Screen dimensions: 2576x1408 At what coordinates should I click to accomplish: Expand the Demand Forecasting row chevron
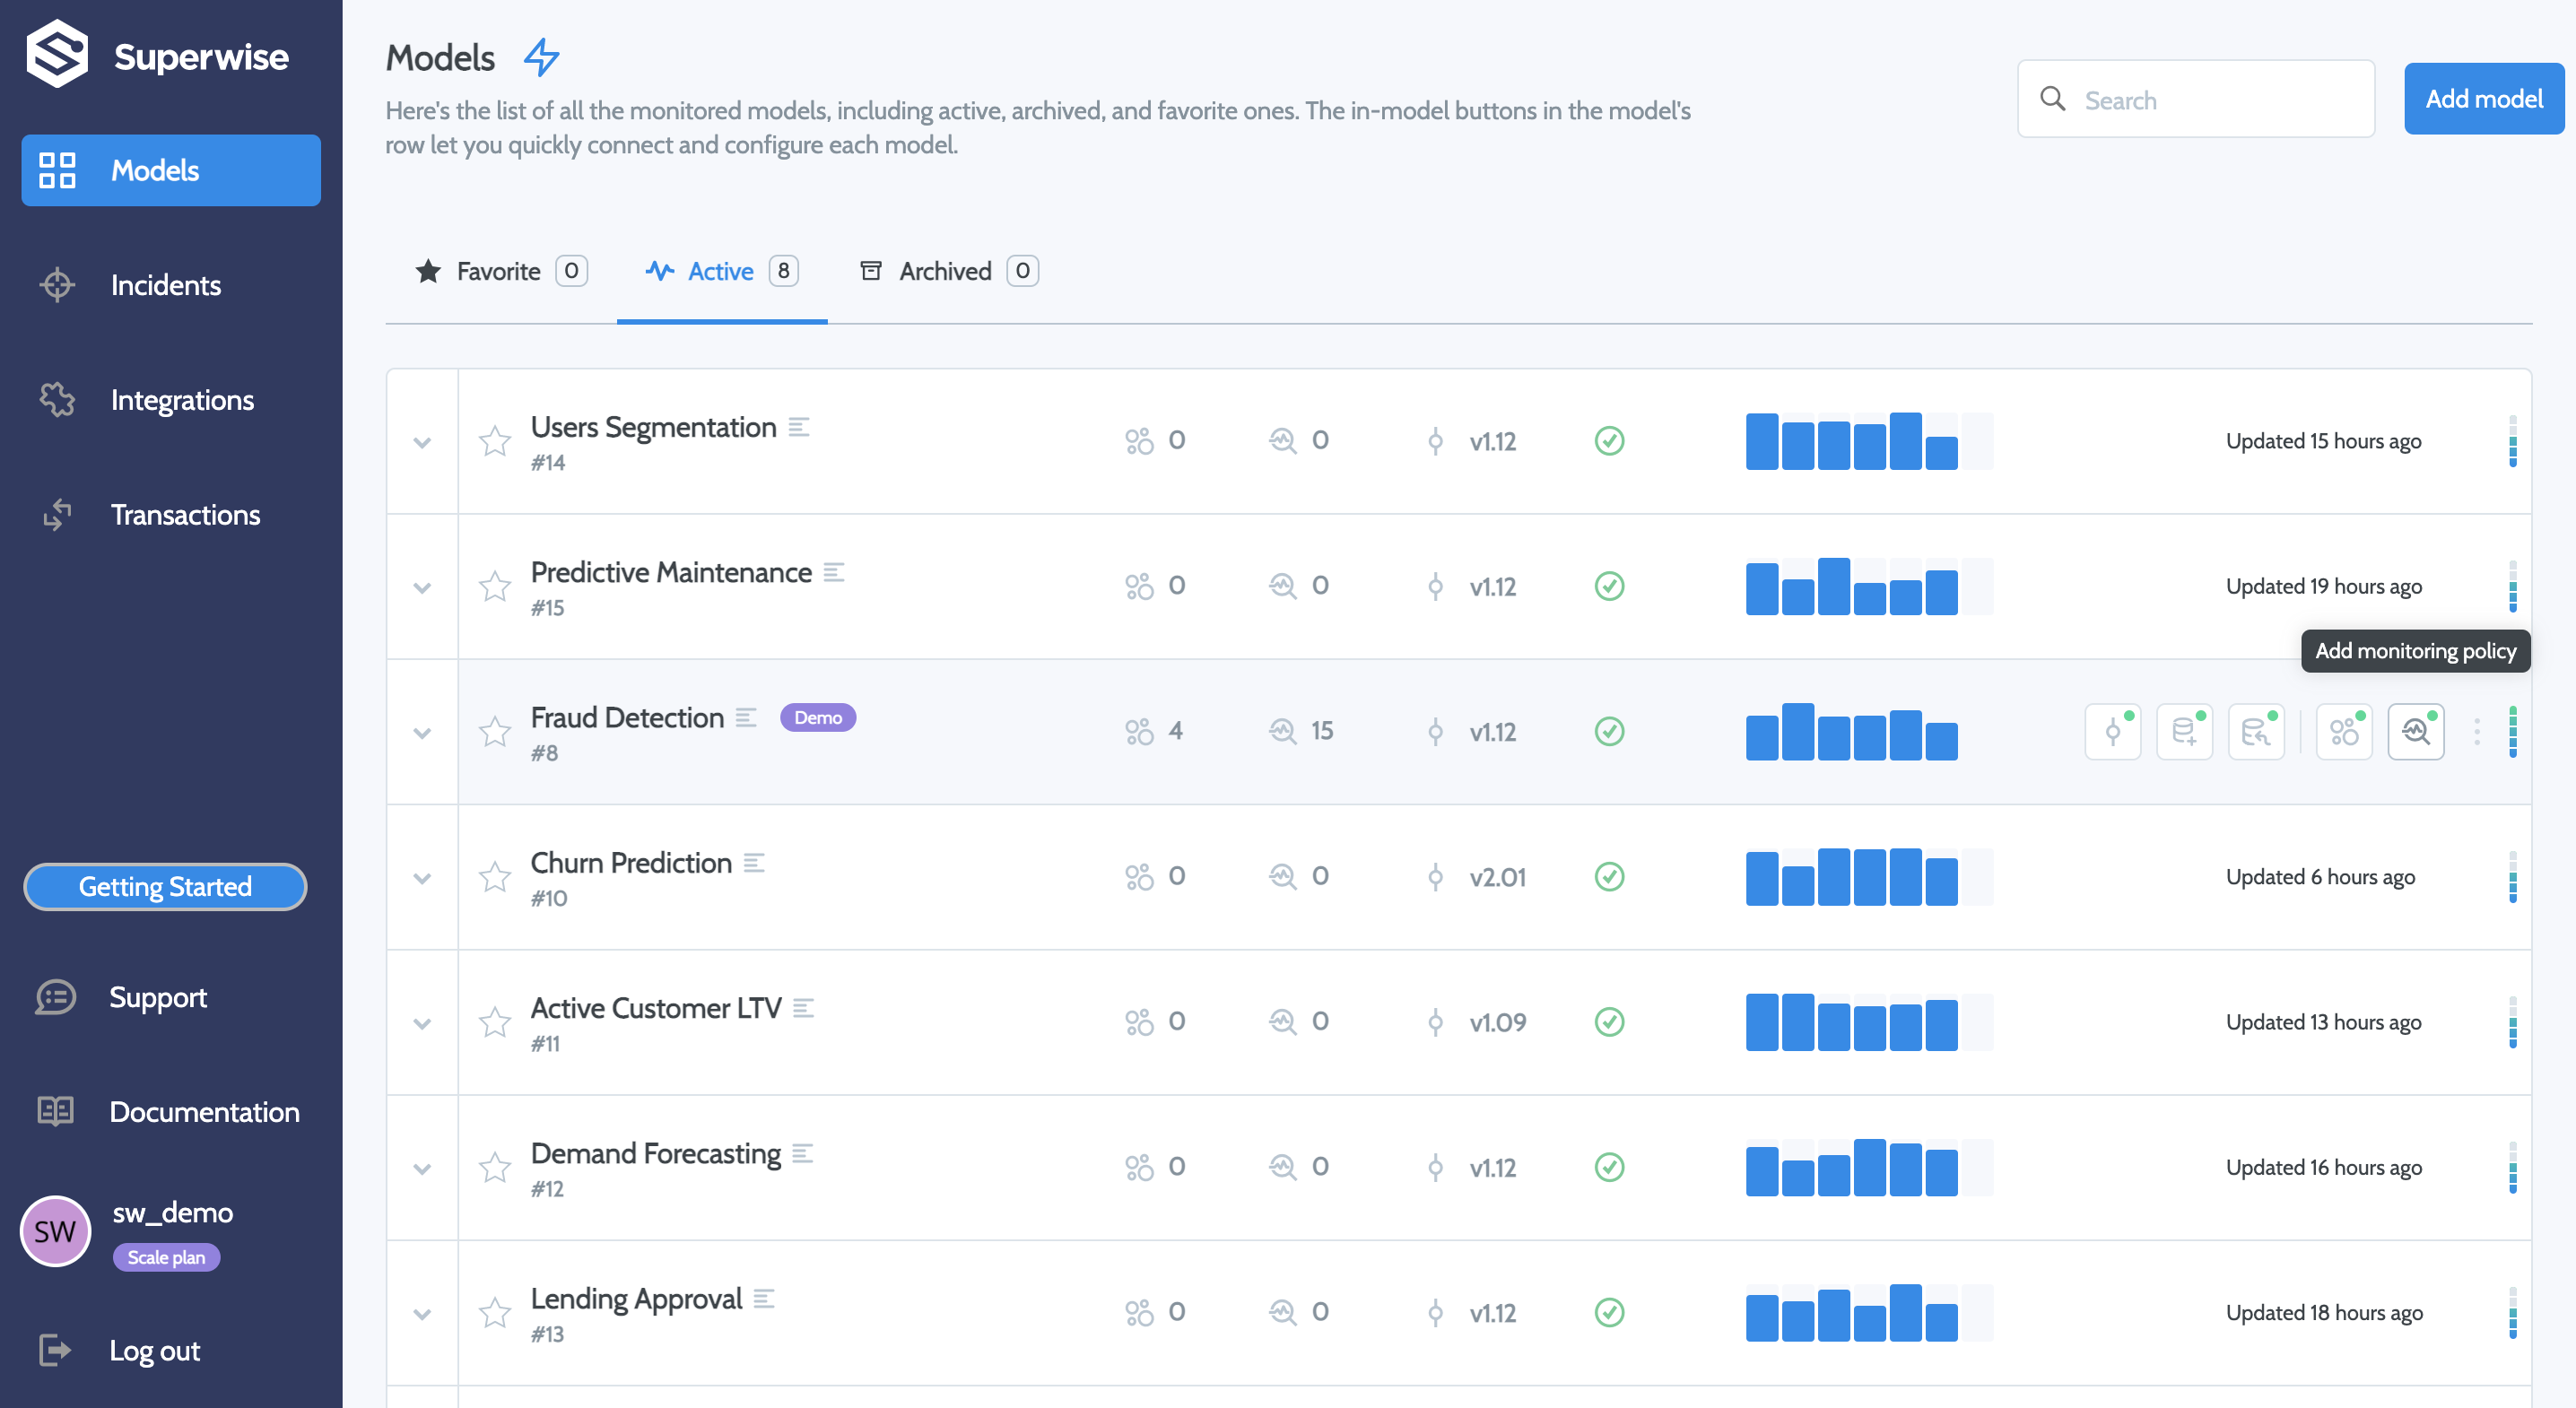[x=422, y=1168]
